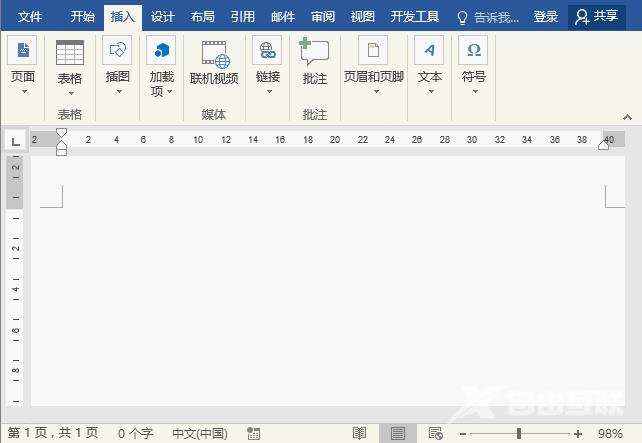Click the 告诉我 (Tell me) search box
This screenshot has height=443, width=642.
[489, 17]
